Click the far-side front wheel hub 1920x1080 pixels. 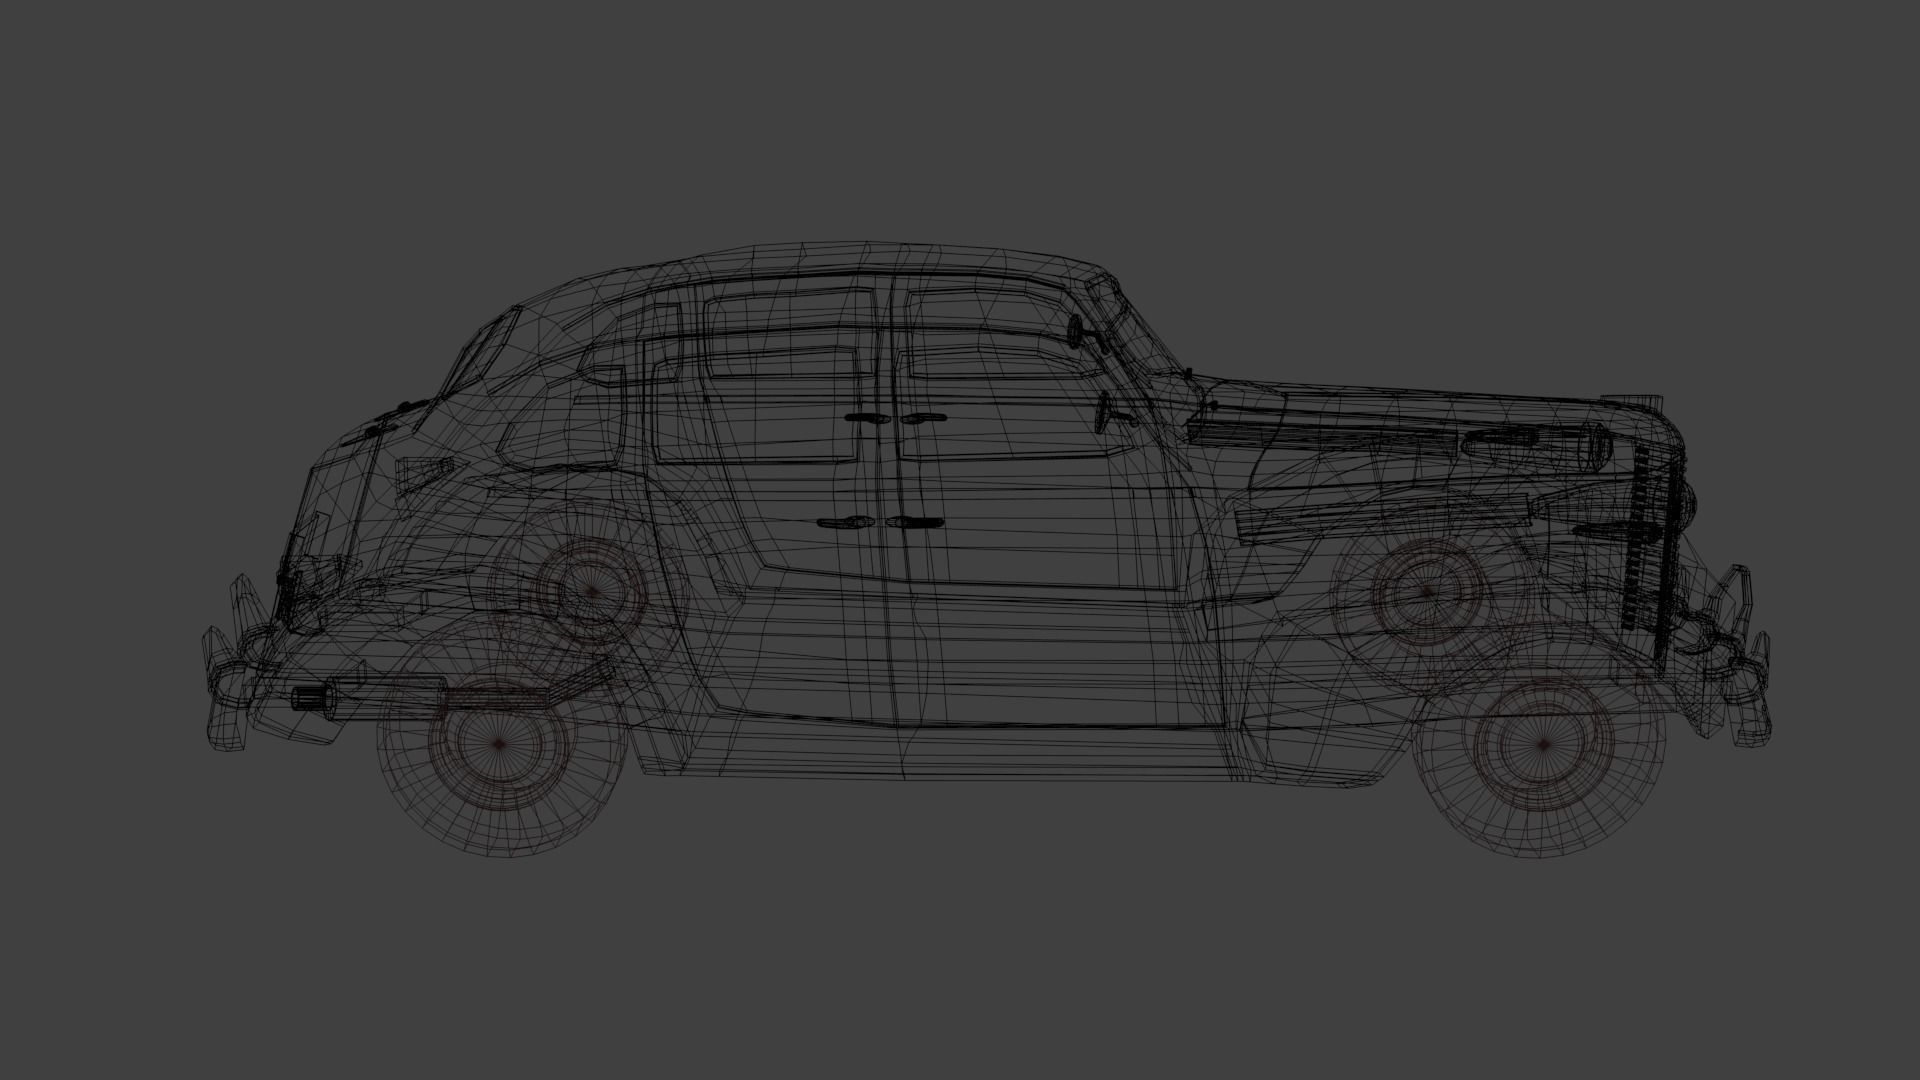pos(1426,592)
